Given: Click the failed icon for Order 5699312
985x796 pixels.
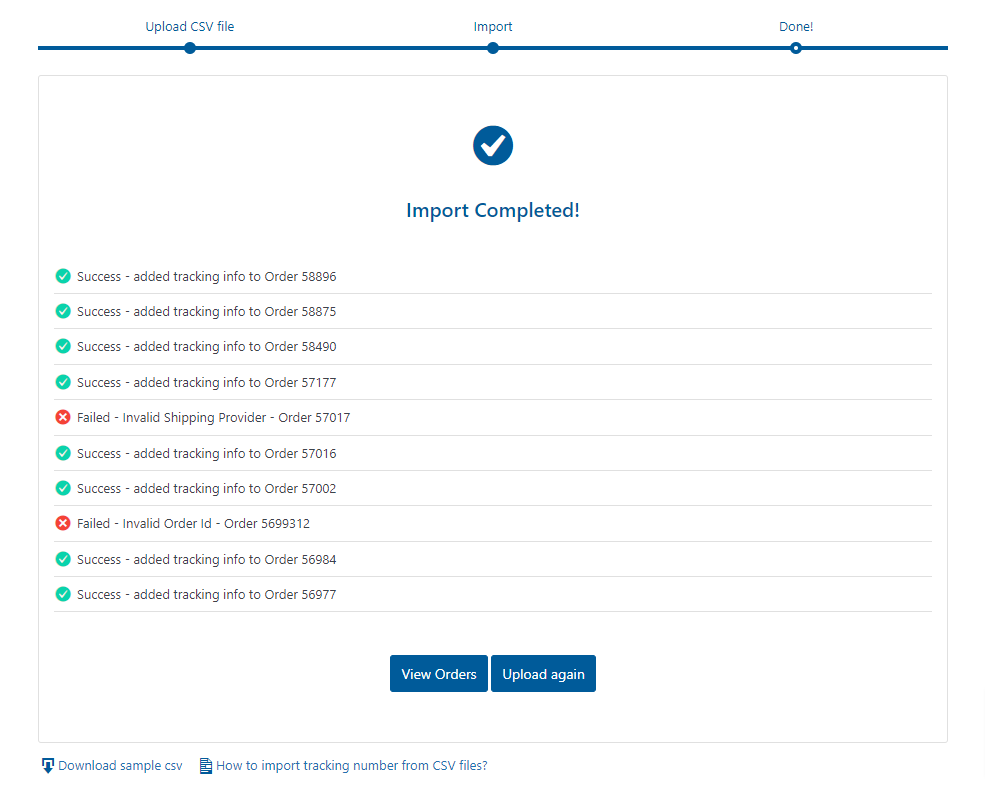Looking at the screenshot, I should (x=63, y=523).
